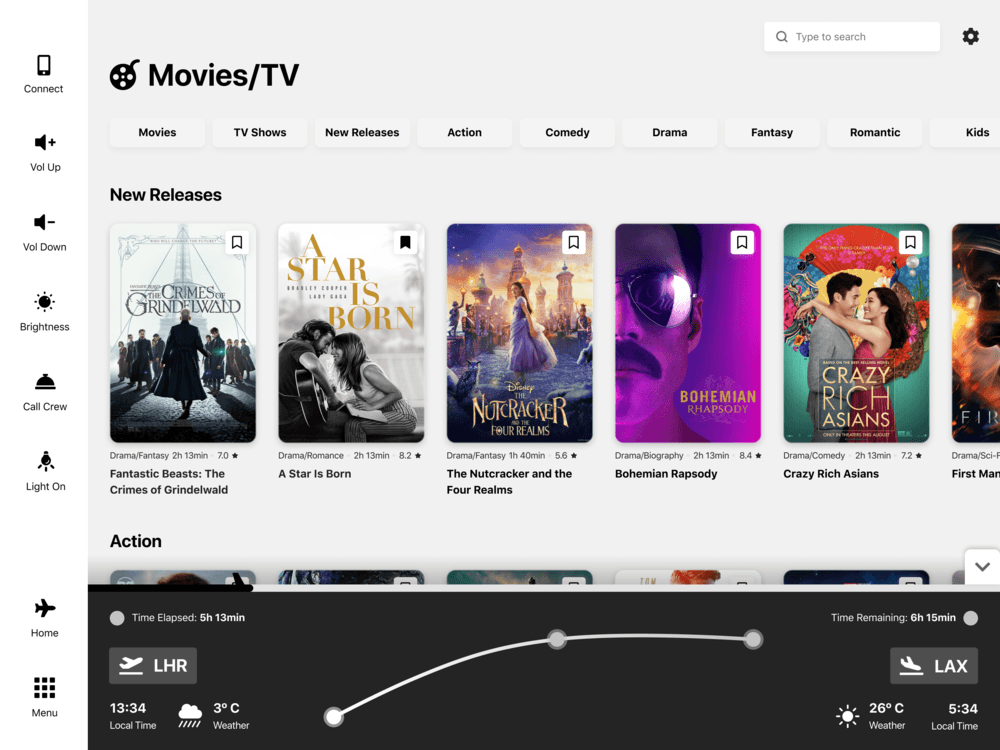
Task: Raise volume with Vol Up icon
Action: 45,142
